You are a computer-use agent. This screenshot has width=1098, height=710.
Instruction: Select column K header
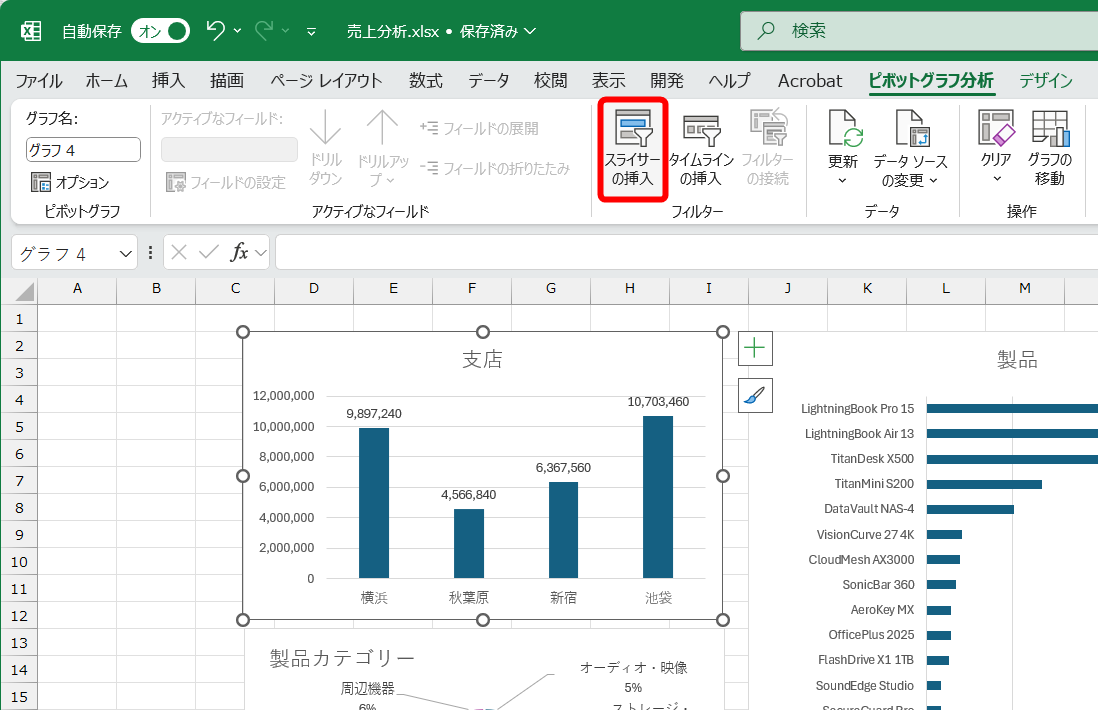pos(867,288)
